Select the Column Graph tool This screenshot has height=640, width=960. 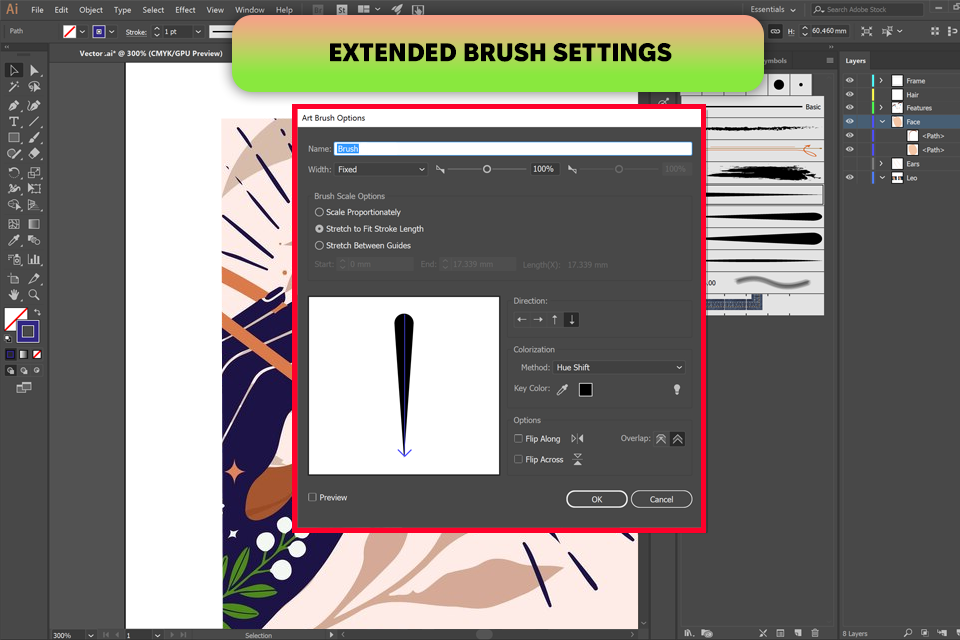click(x=34, y=260)
